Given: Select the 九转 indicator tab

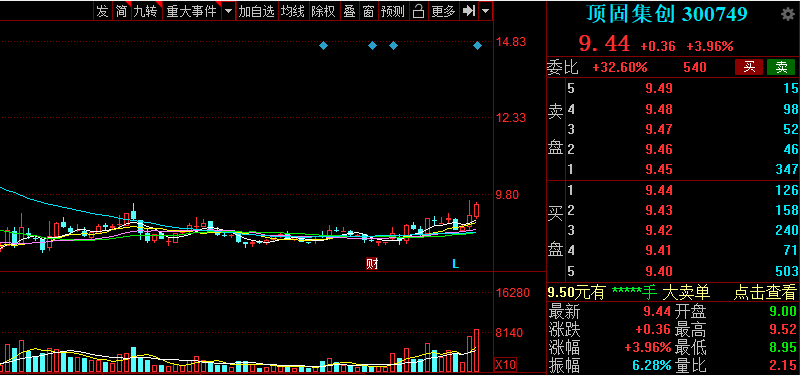Looking at the screenshot, I should click(x=146, y=11).
